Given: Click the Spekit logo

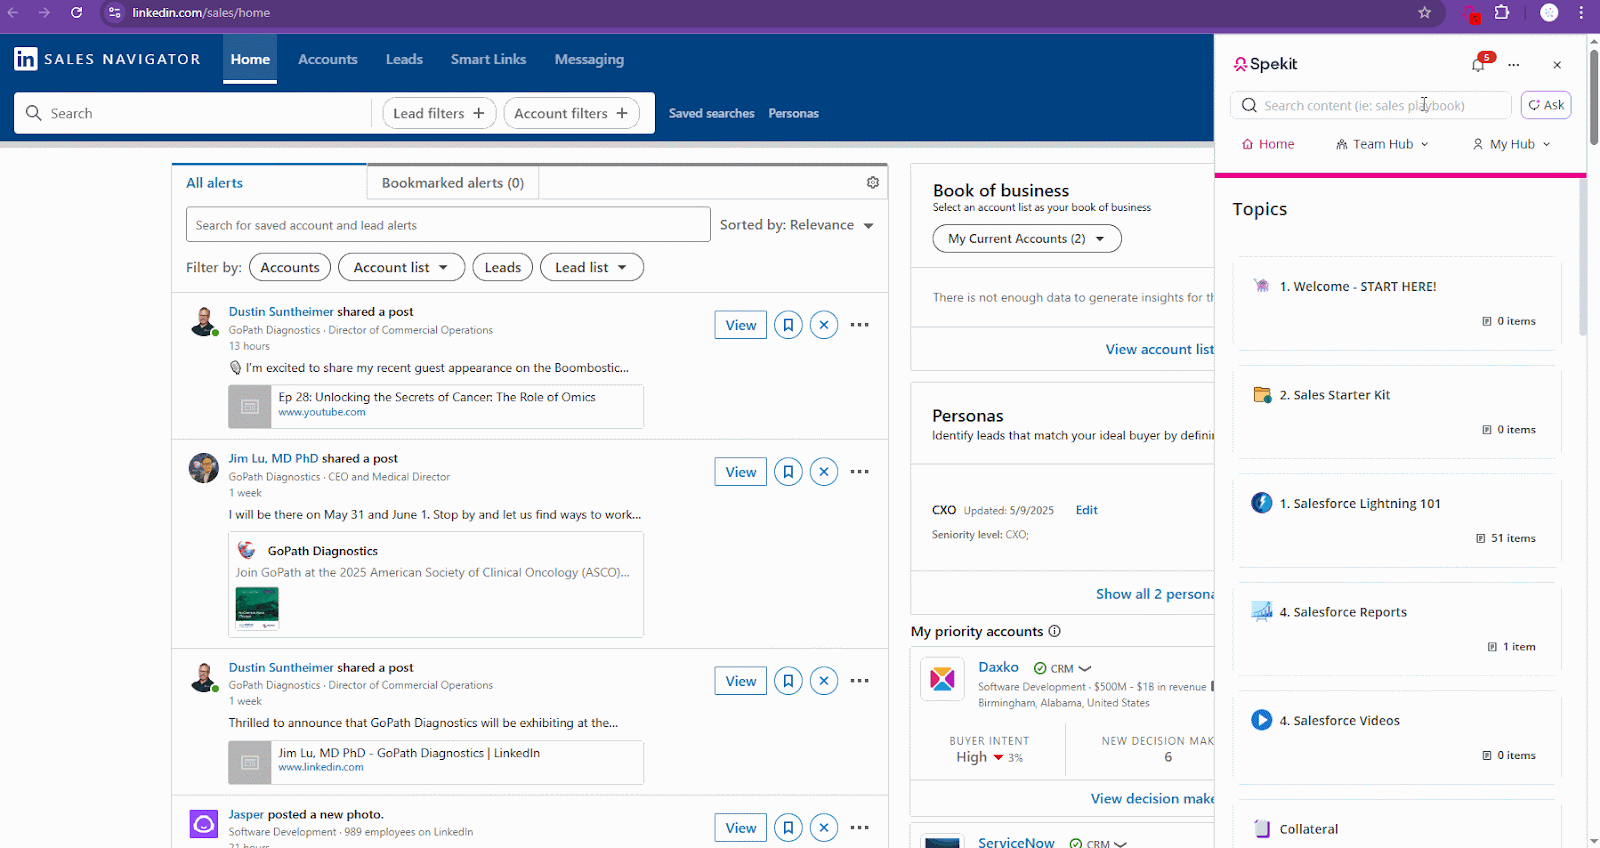Looking at the screenshot, I should (1265, 64).
